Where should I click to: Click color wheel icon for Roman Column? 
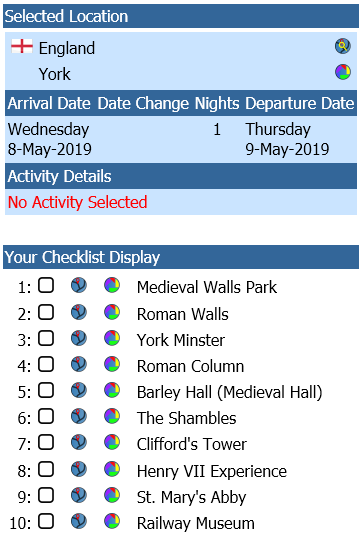pyautogui.click(x=112, y=364)
